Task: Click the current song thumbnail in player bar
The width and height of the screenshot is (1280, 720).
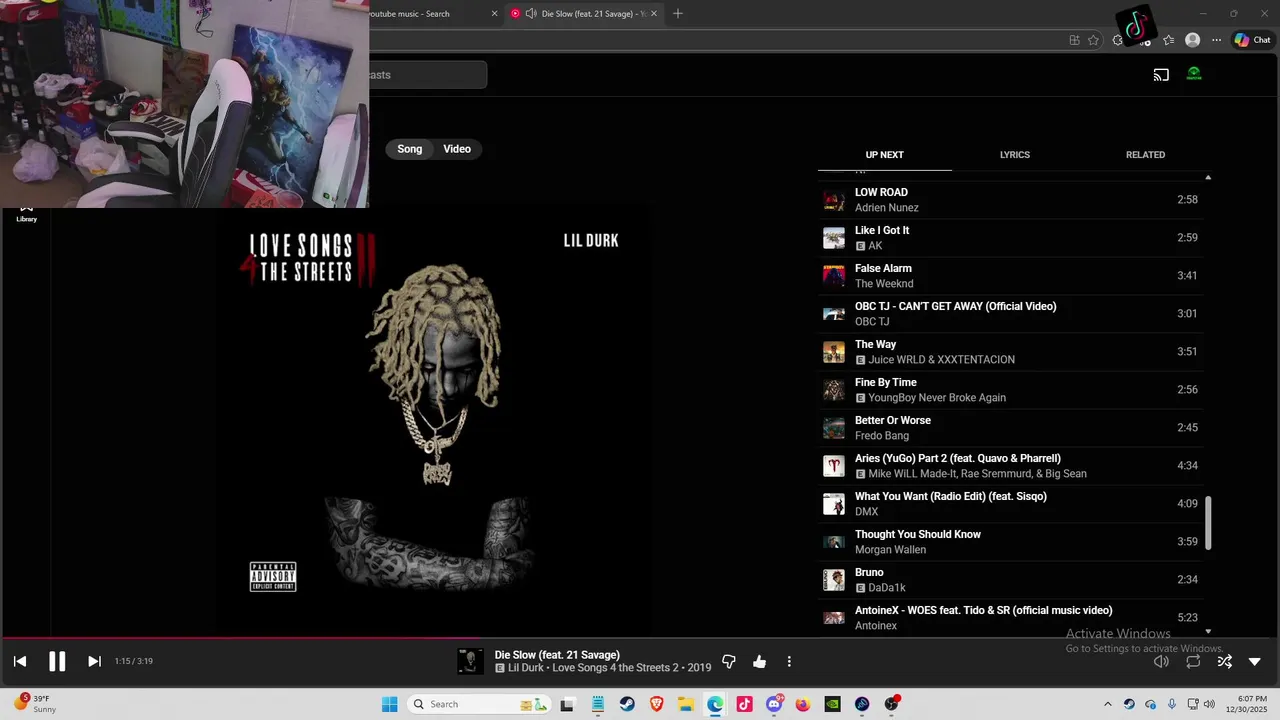Action: [470, 661]
